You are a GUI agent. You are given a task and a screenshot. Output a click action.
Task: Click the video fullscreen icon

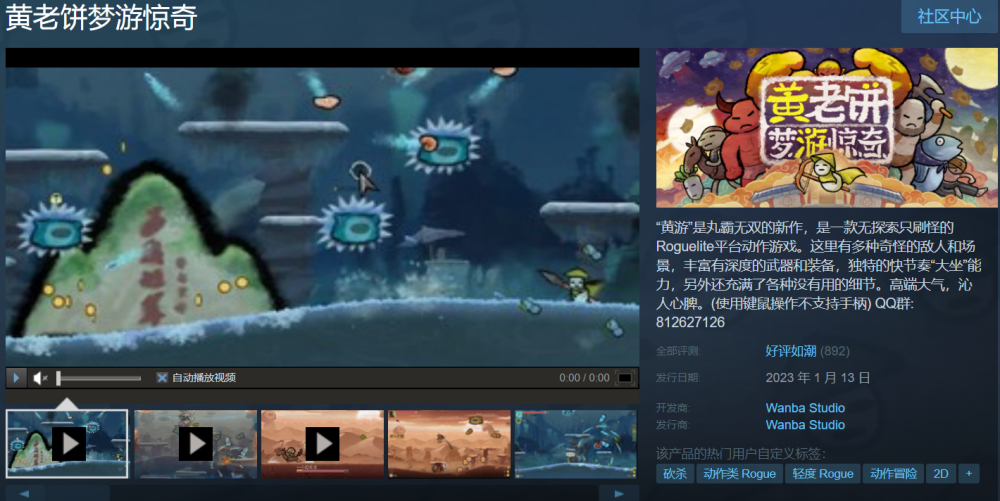pos(625,378)
